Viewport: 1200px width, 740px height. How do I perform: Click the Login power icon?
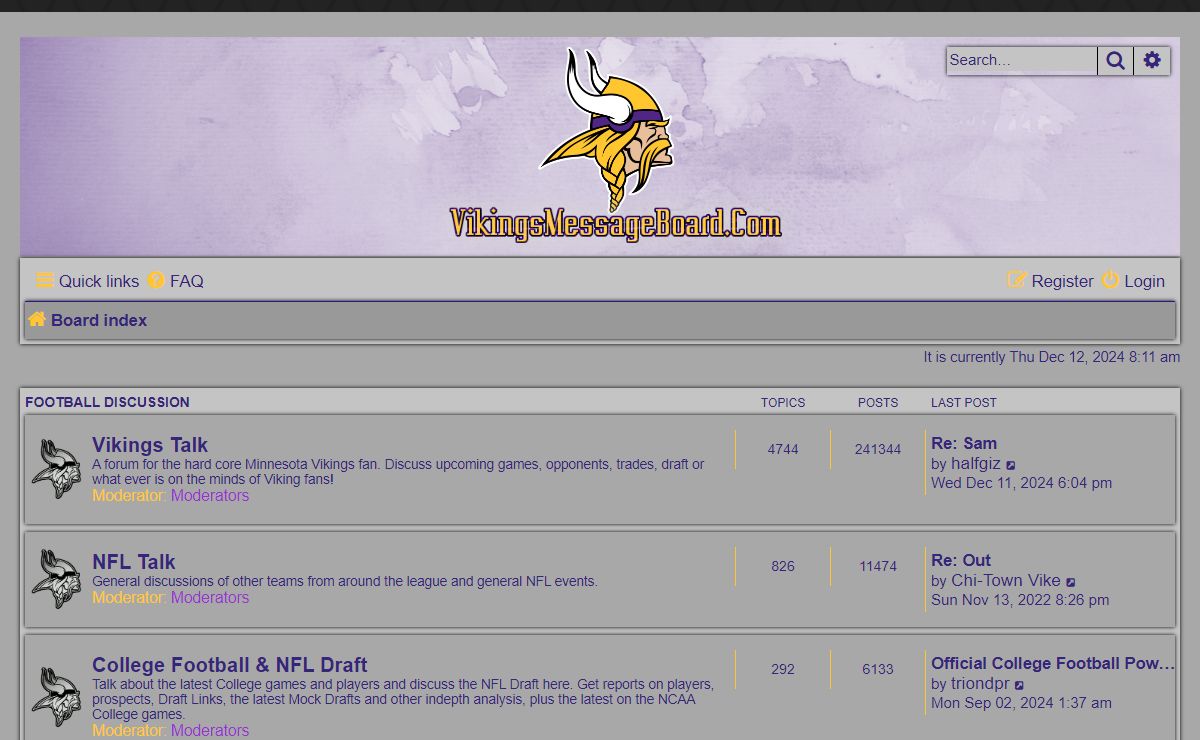coord(1111,281)
